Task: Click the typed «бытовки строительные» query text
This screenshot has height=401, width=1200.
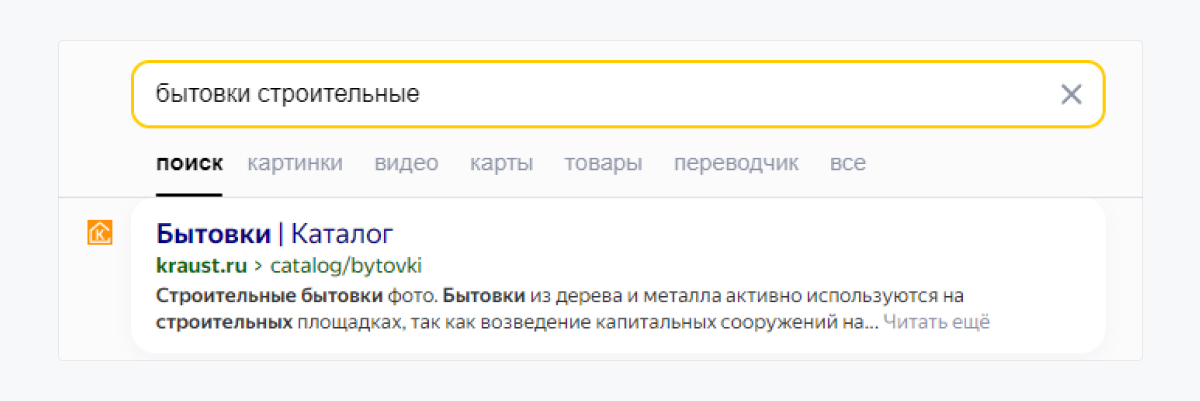Action: pyautogui.click(x=287, y=95)
